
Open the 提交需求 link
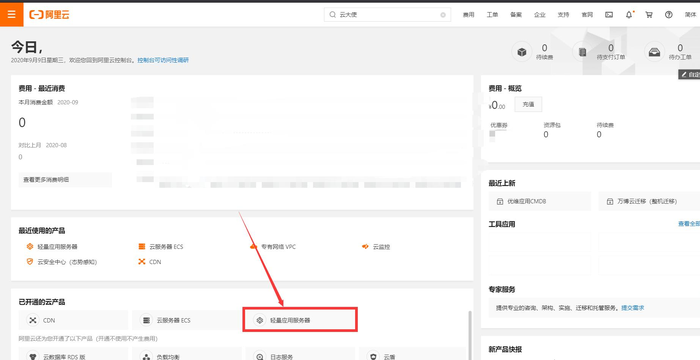(x=633, y=308)
